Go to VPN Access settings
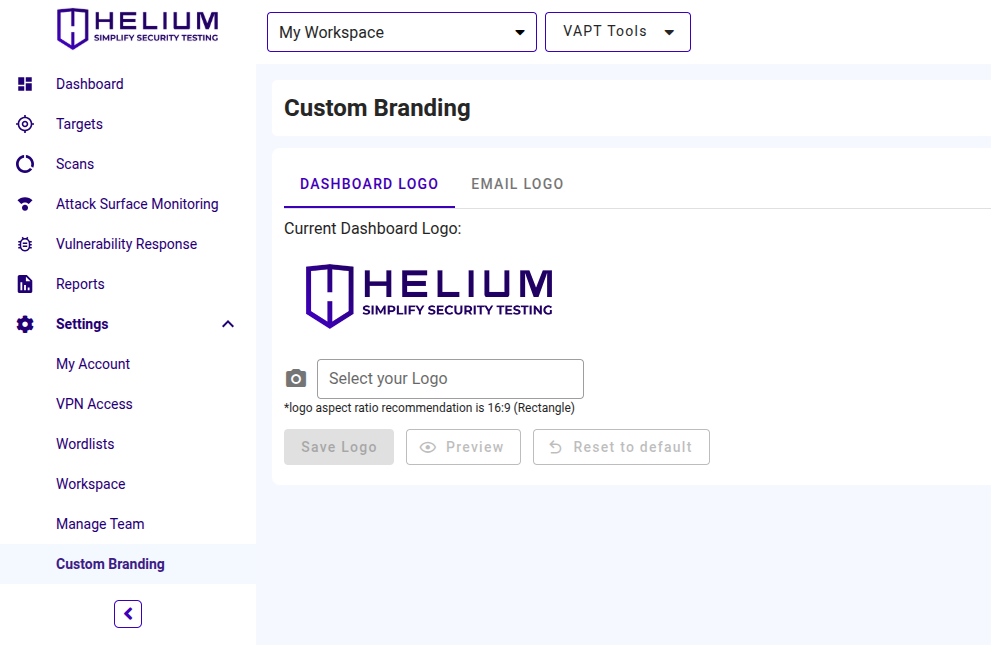This screenshot has width=991, height=645. click(x=94, y=404)
